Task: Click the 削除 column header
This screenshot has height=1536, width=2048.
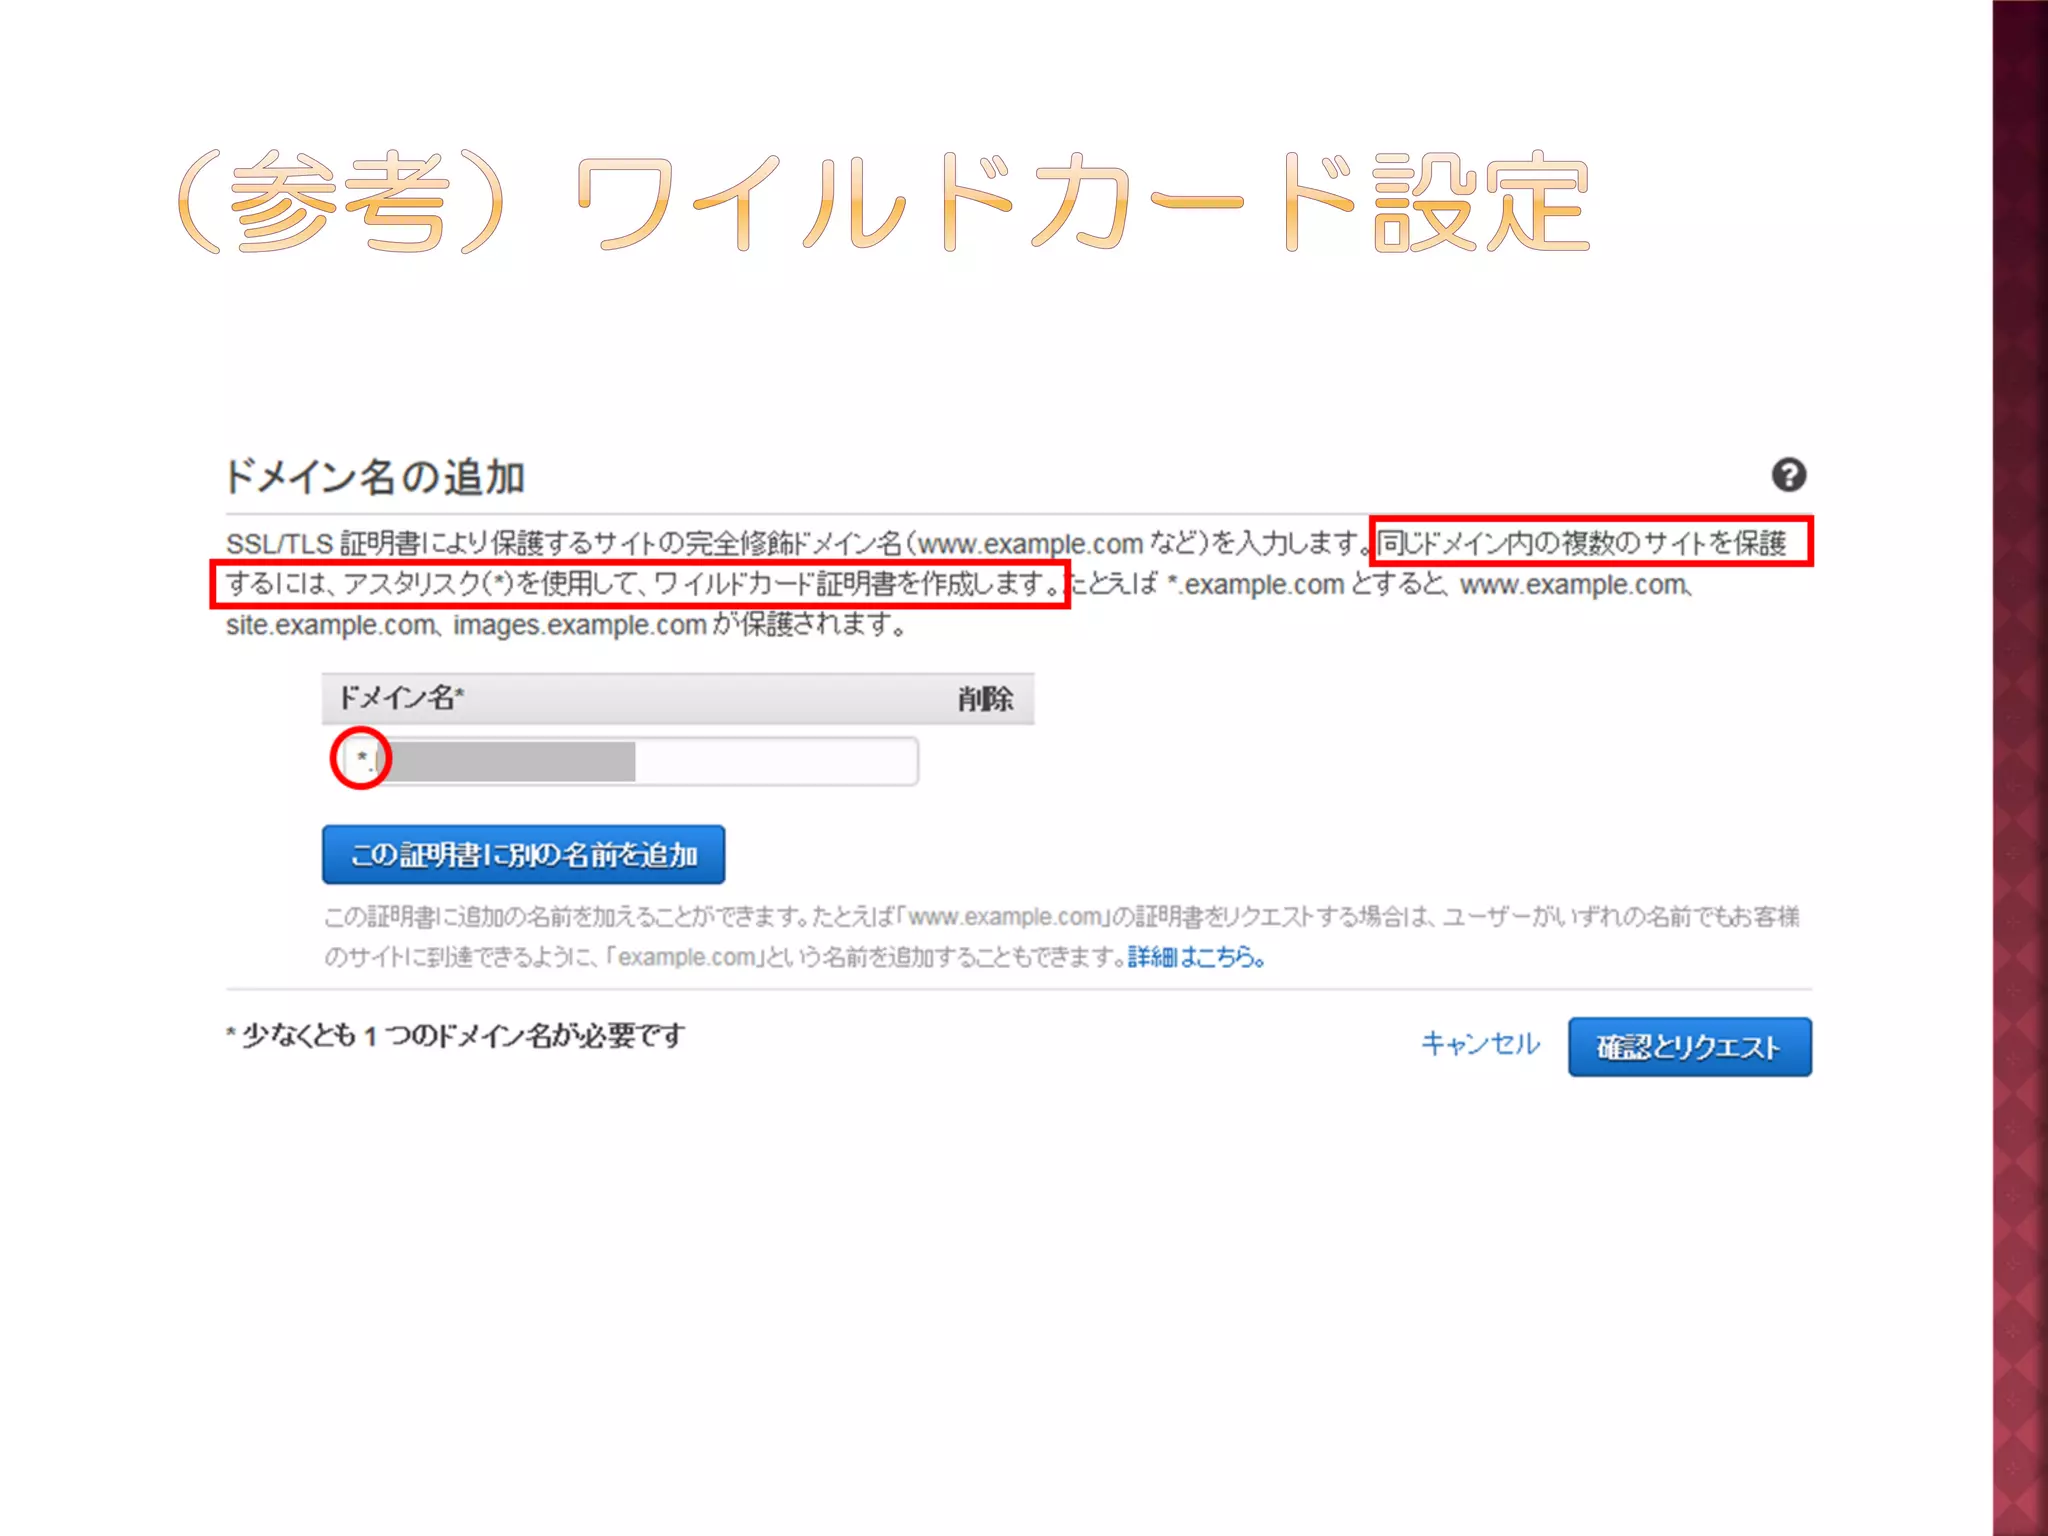Action: (x=985, y=698)
